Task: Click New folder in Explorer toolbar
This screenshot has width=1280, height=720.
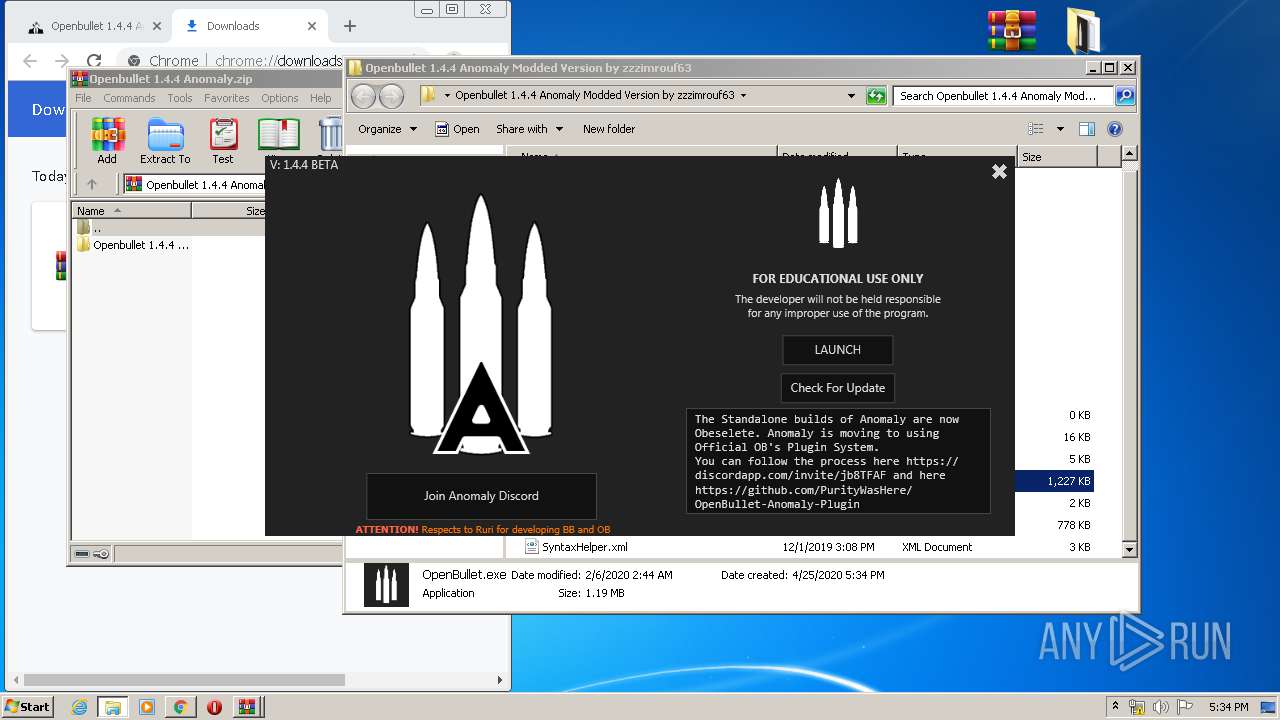Action: tap(609, 129)
